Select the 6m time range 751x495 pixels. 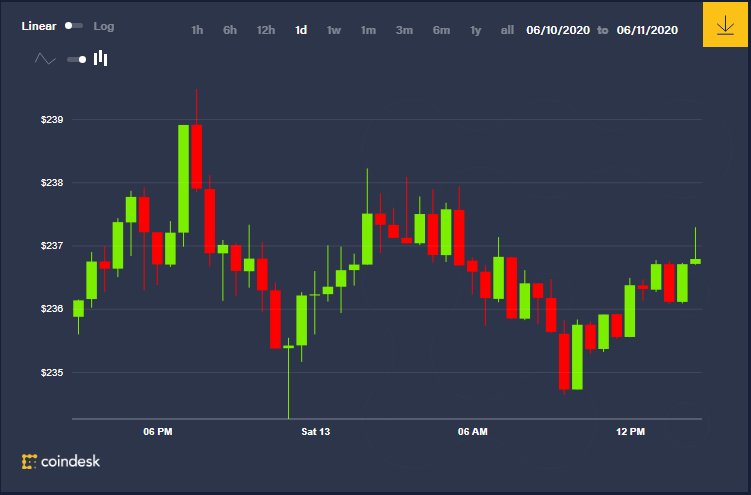pyautogui.click(x=441, y=30)
